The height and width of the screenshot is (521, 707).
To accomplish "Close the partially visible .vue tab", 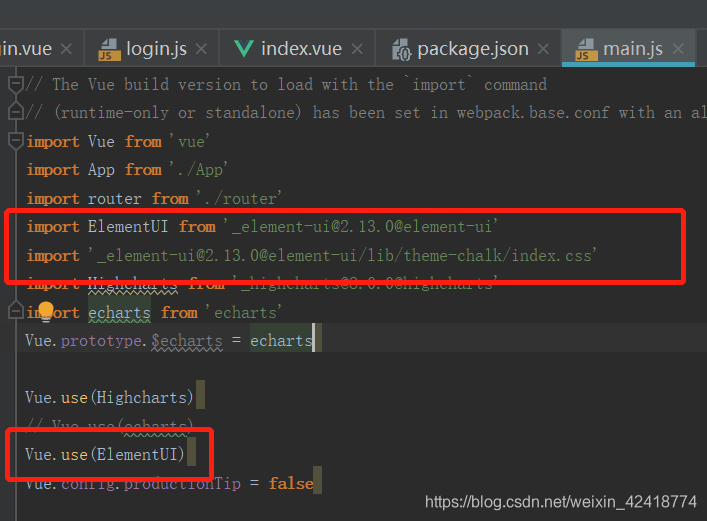I will [x=66, y=49].
